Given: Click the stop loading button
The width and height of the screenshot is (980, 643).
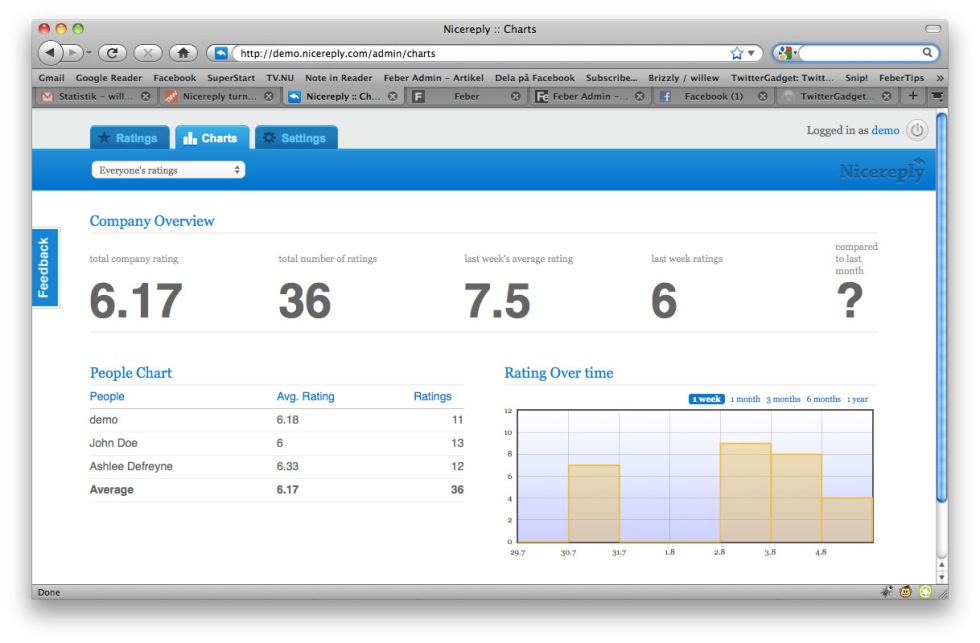Looking at the screenshot, I should pyautogui.click(x=147, y=53).
